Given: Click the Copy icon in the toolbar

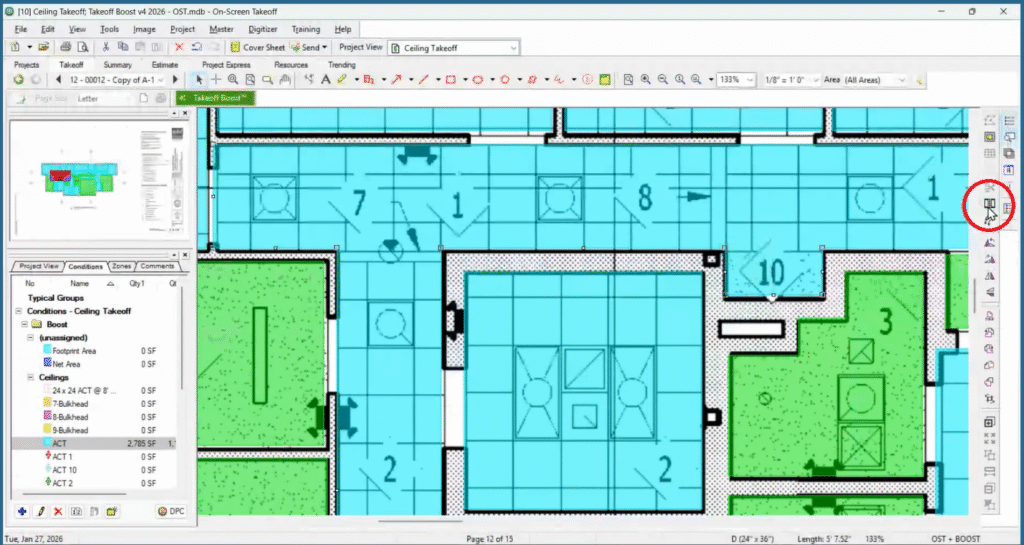Looking at the screenshot, I should point(123,47).
